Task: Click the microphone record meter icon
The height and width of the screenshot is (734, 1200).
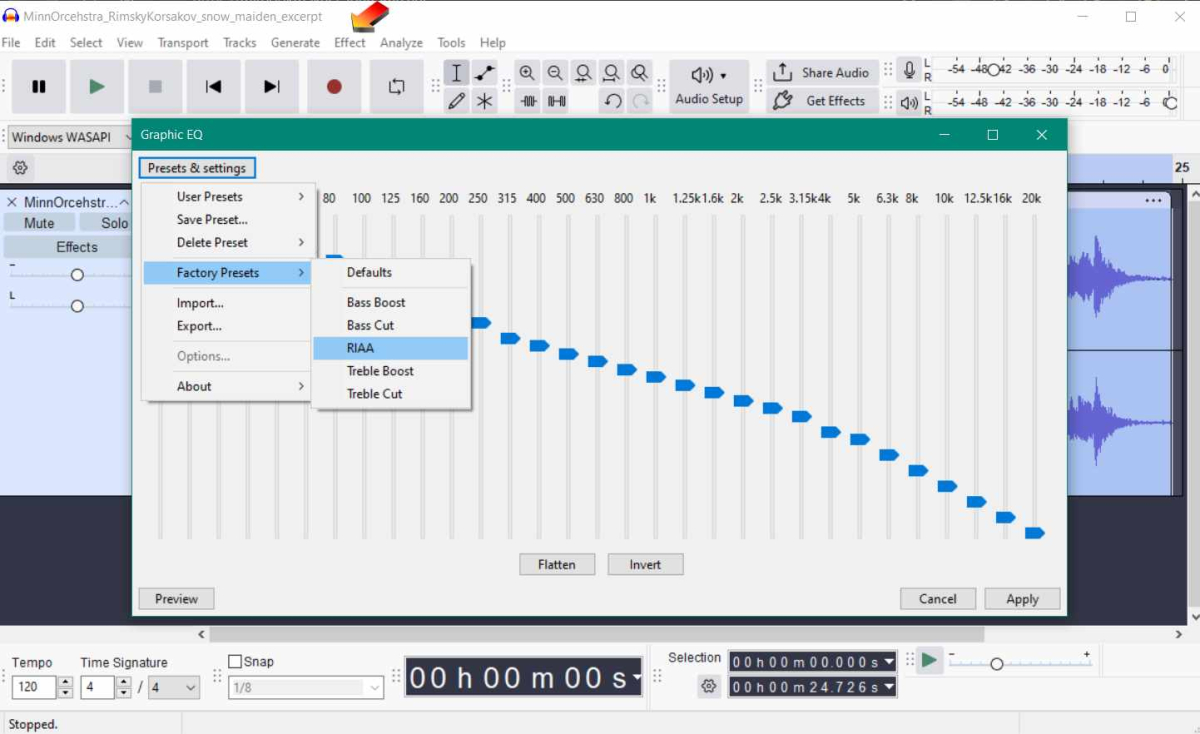Action: [x=909, y=70]
